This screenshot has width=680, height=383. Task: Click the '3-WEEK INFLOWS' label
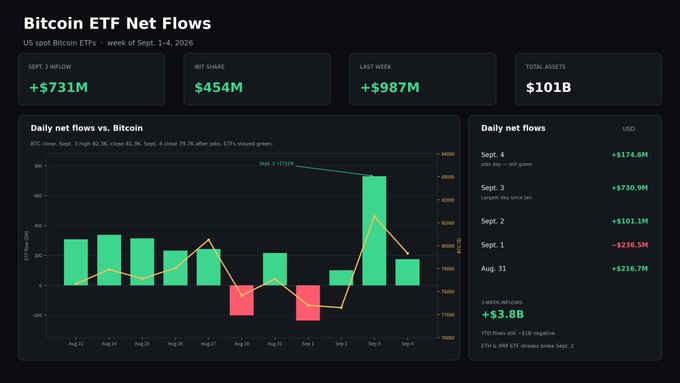tap(502, 302)
